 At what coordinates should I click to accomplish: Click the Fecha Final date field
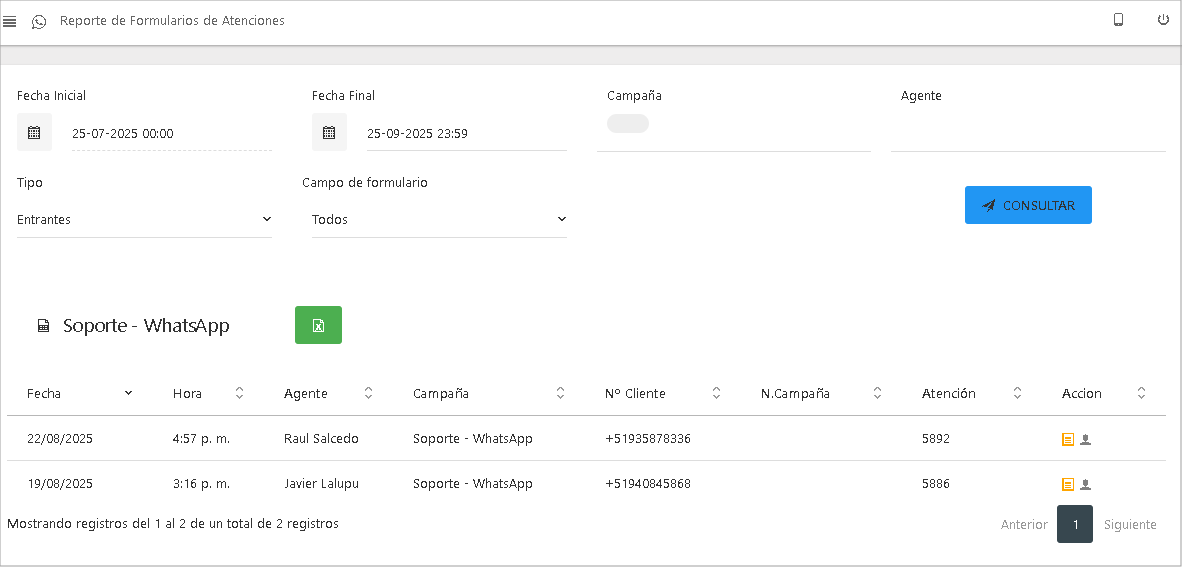[x=466, y=134]
